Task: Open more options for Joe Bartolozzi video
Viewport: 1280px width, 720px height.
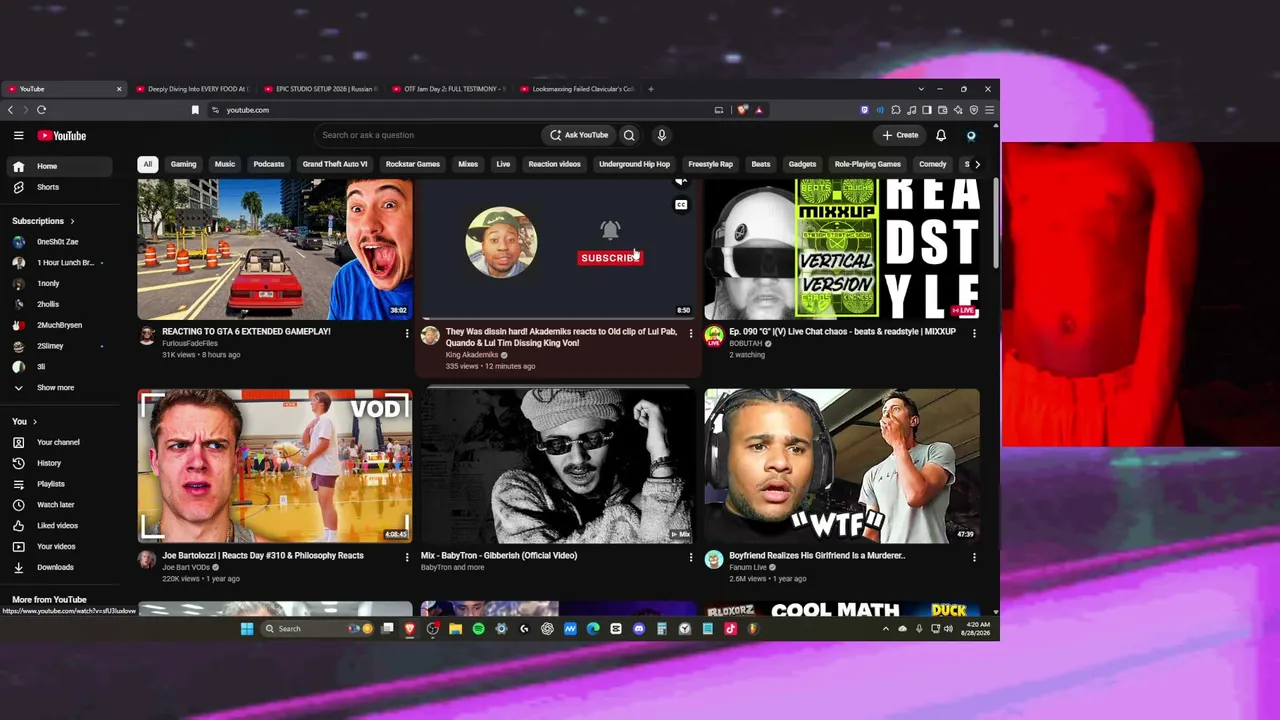Action: coord(406,557)
